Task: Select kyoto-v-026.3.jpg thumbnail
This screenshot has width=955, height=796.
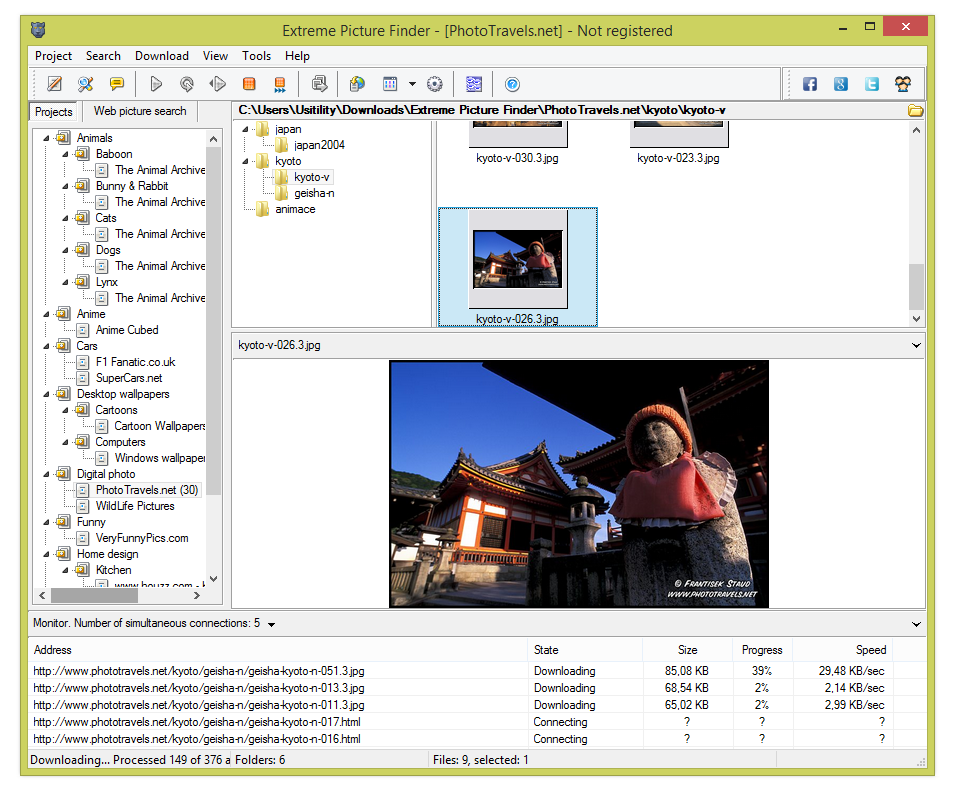Action: point(518,267)
